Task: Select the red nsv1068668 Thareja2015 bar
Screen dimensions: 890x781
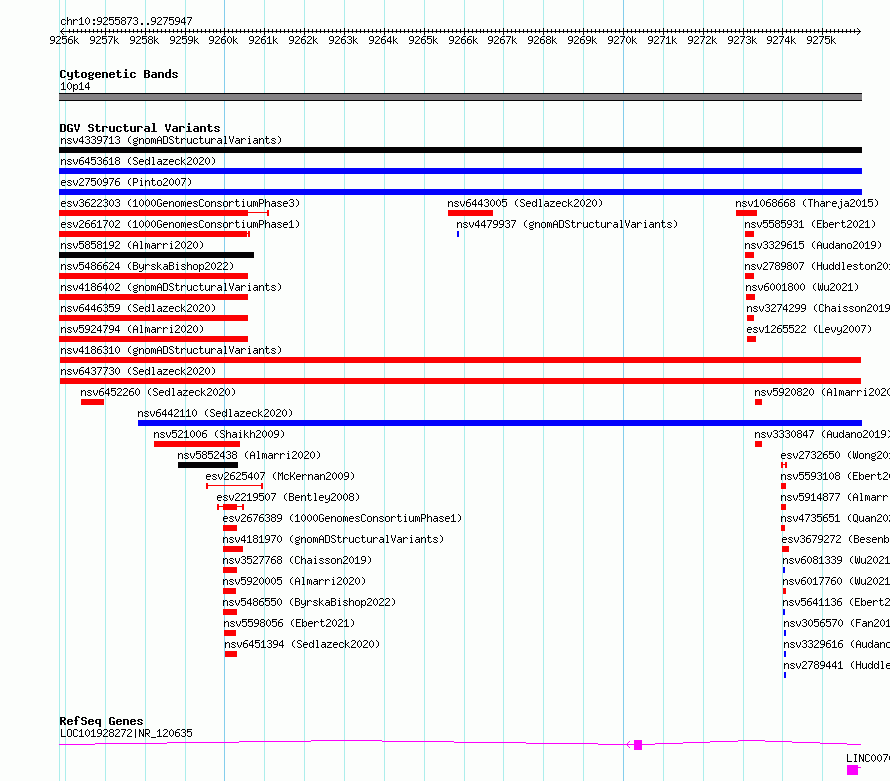Action: pyautogui.click(x=746, y=213)
